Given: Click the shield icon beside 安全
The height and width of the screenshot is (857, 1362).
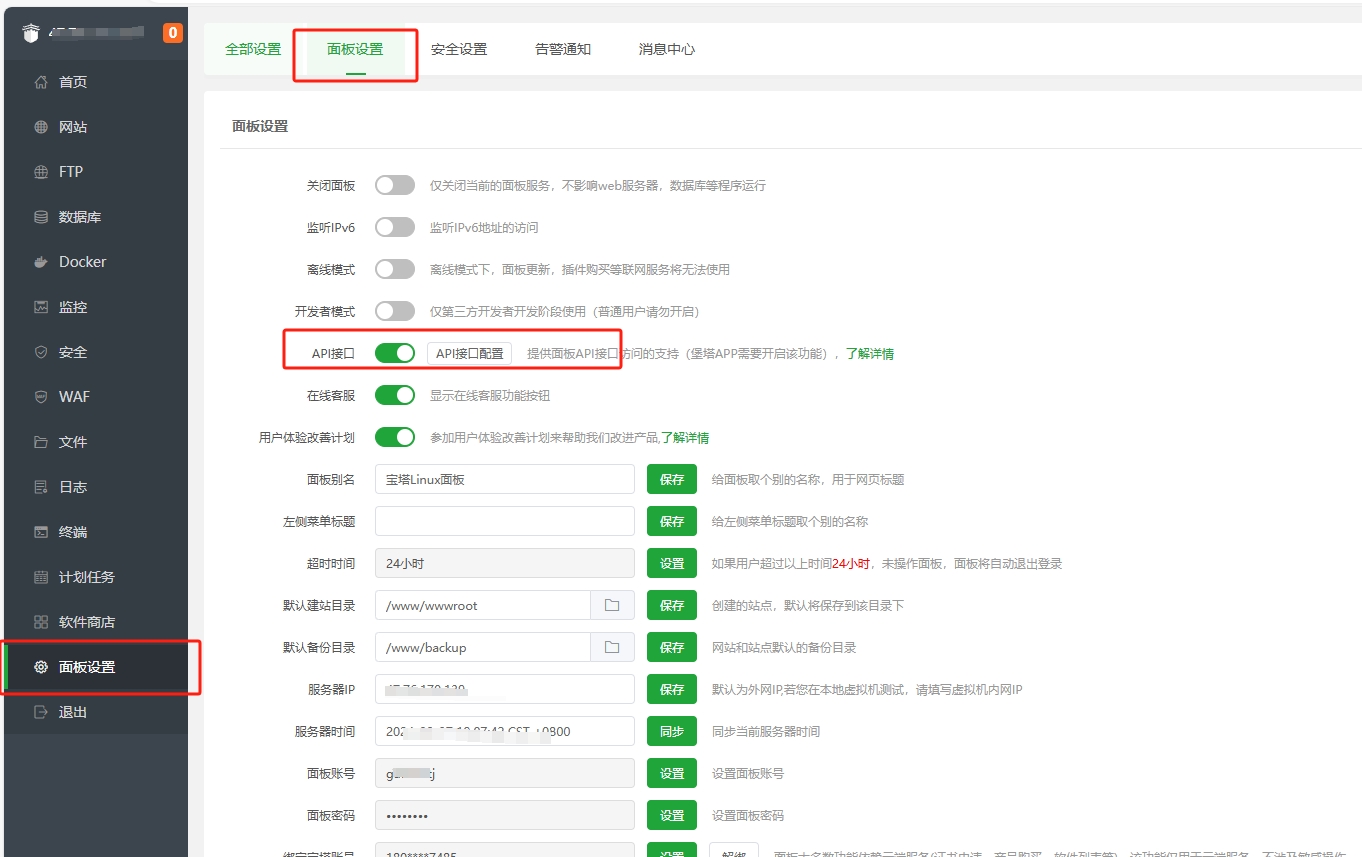Looking at the screenshot, I should [41, 352].
